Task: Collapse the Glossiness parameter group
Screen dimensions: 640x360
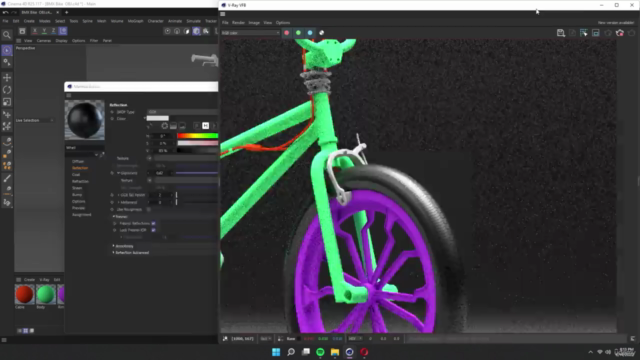Action: point(118,173)
